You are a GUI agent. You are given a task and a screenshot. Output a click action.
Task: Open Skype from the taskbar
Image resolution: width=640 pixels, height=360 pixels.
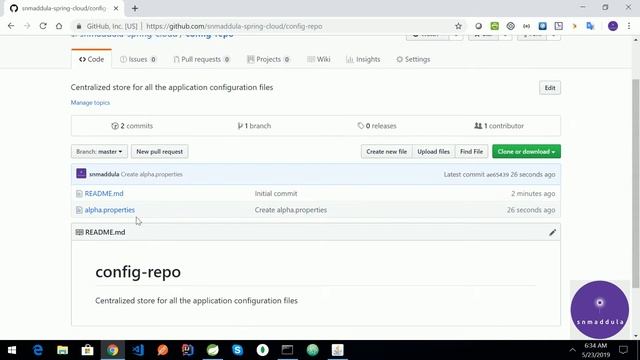[x=238, y=350]
